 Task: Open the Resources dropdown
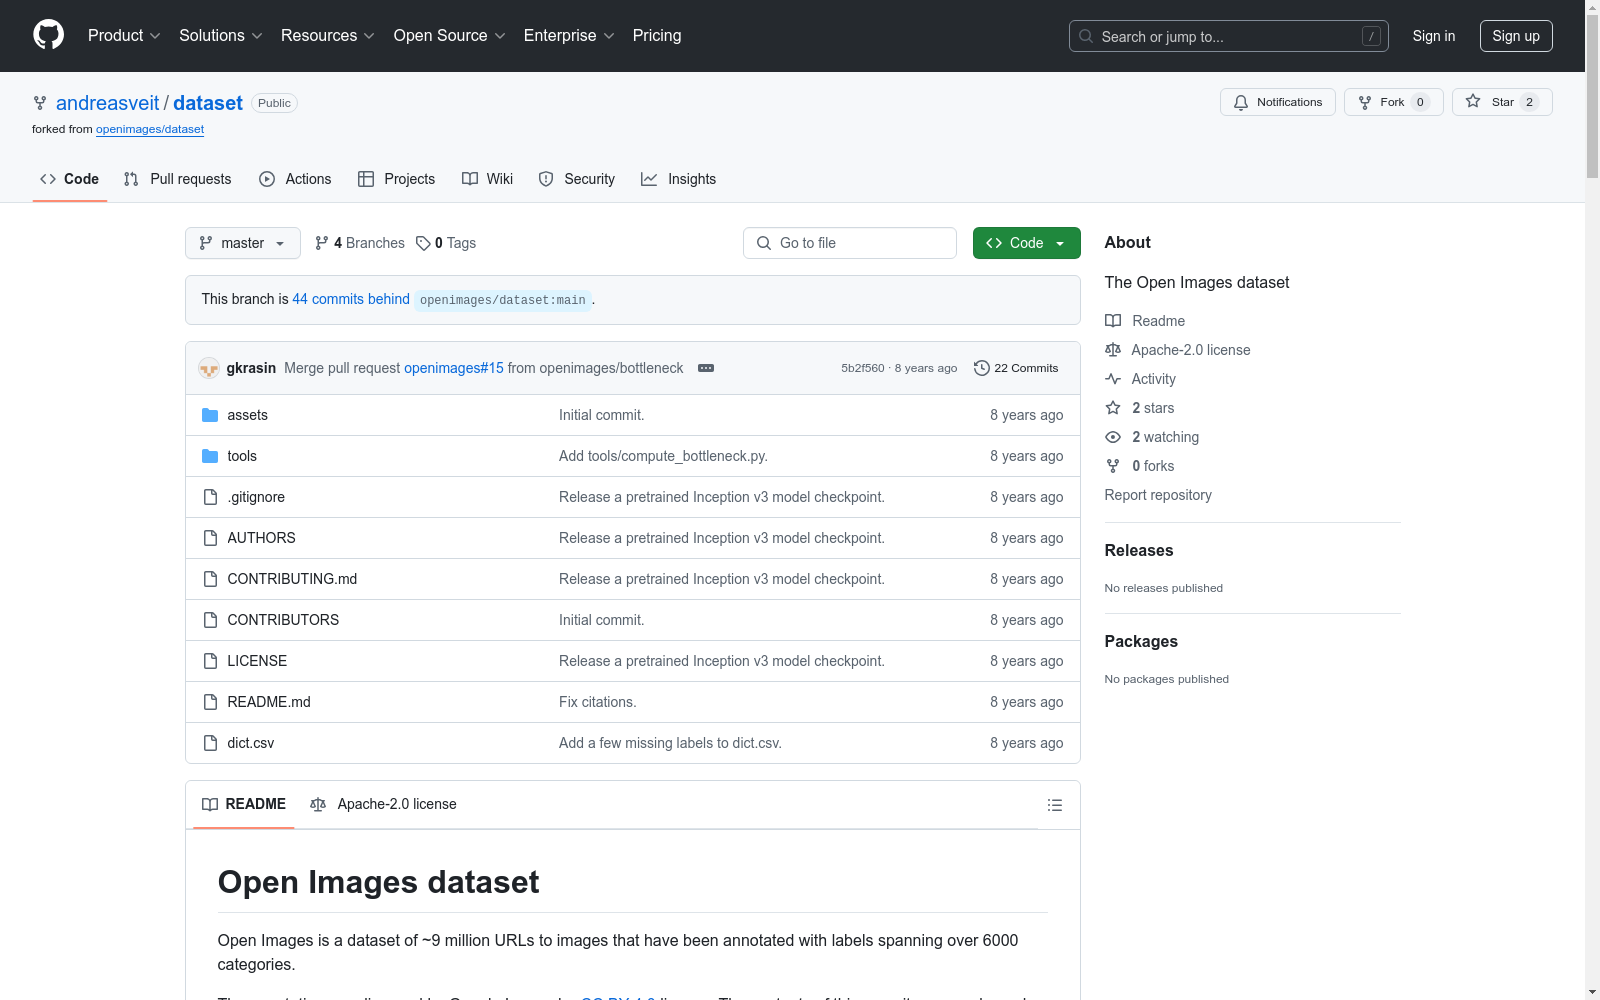(x=327, y=36)
